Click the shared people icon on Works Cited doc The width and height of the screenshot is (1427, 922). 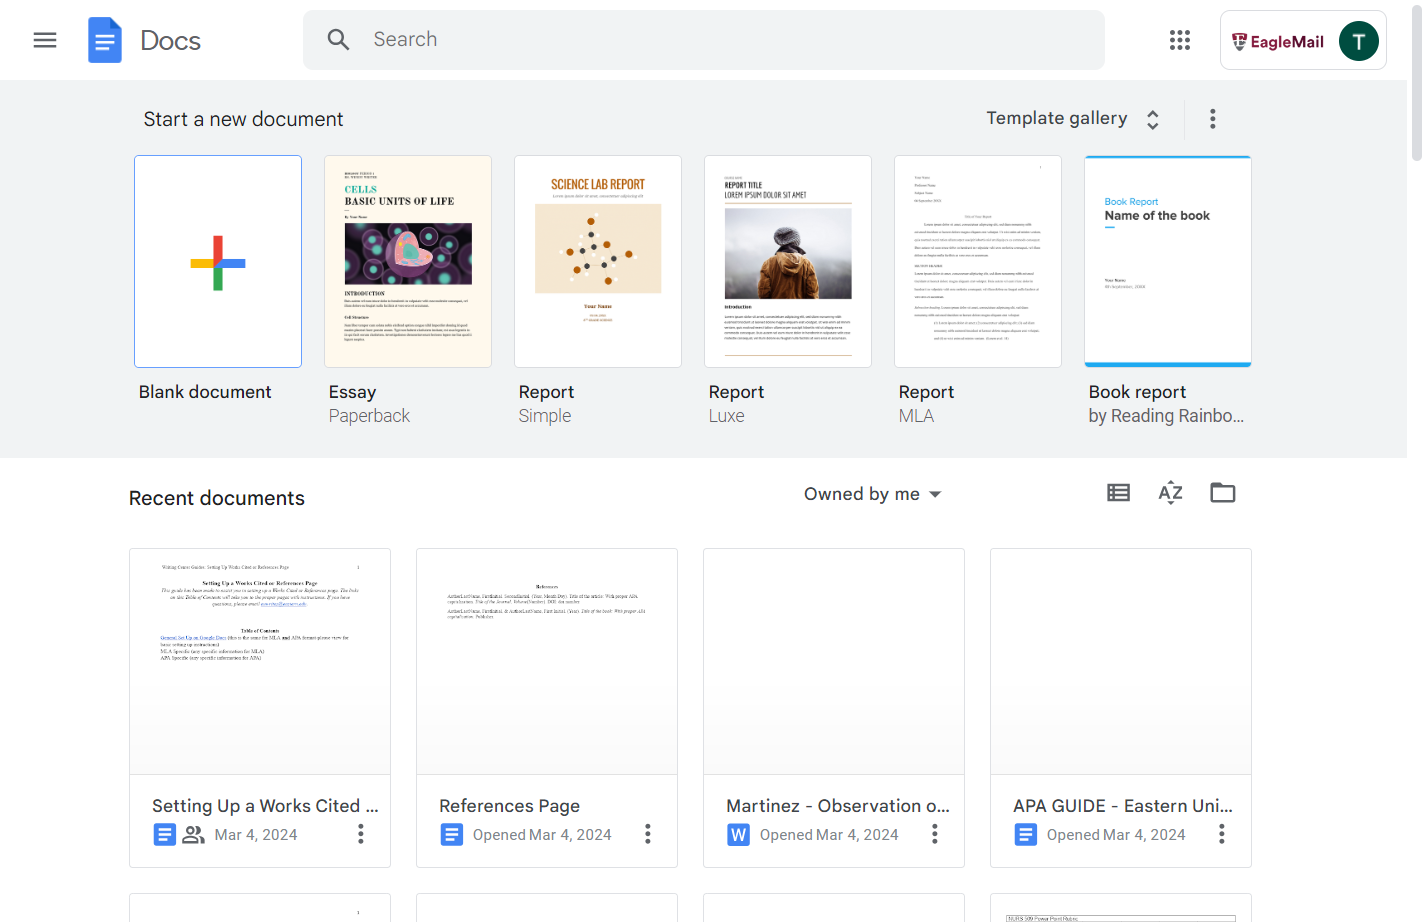(194, 834)
